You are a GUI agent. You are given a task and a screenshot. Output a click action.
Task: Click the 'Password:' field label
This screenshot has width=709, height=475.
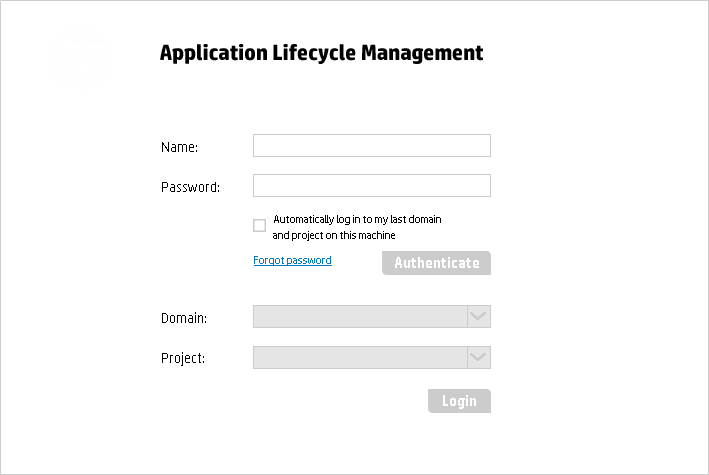(190, 187)
